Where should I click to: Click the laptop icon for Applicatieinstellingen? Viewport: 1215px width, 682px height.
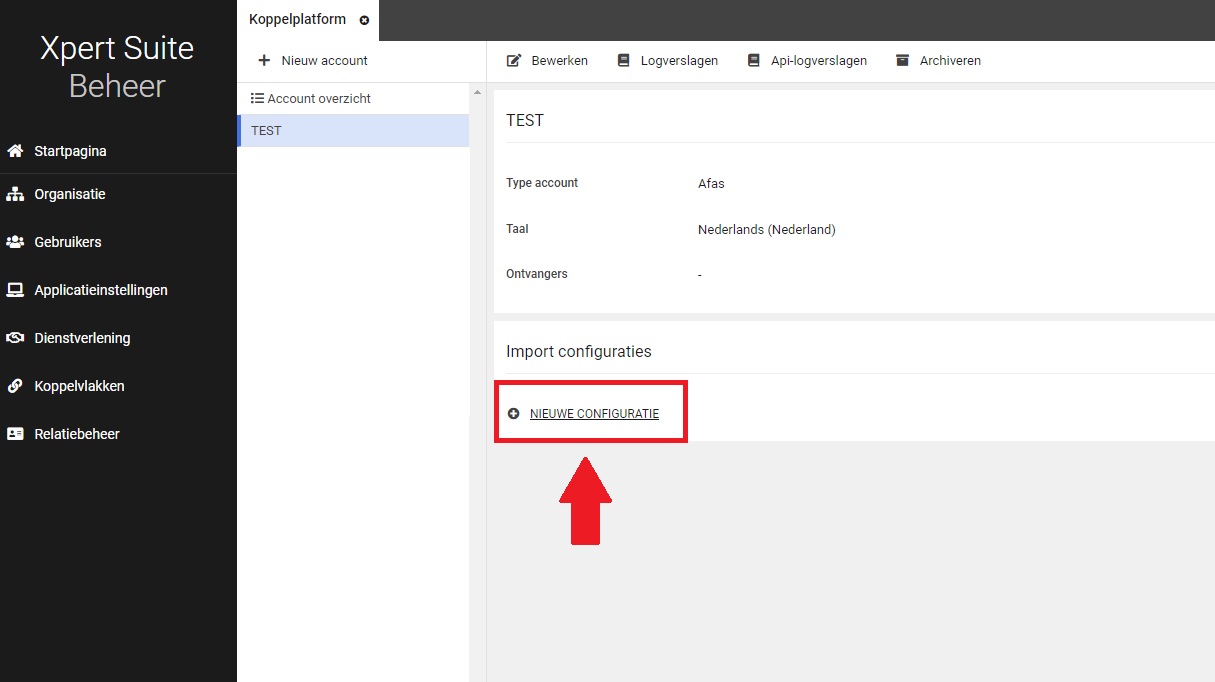coord(15,290)
